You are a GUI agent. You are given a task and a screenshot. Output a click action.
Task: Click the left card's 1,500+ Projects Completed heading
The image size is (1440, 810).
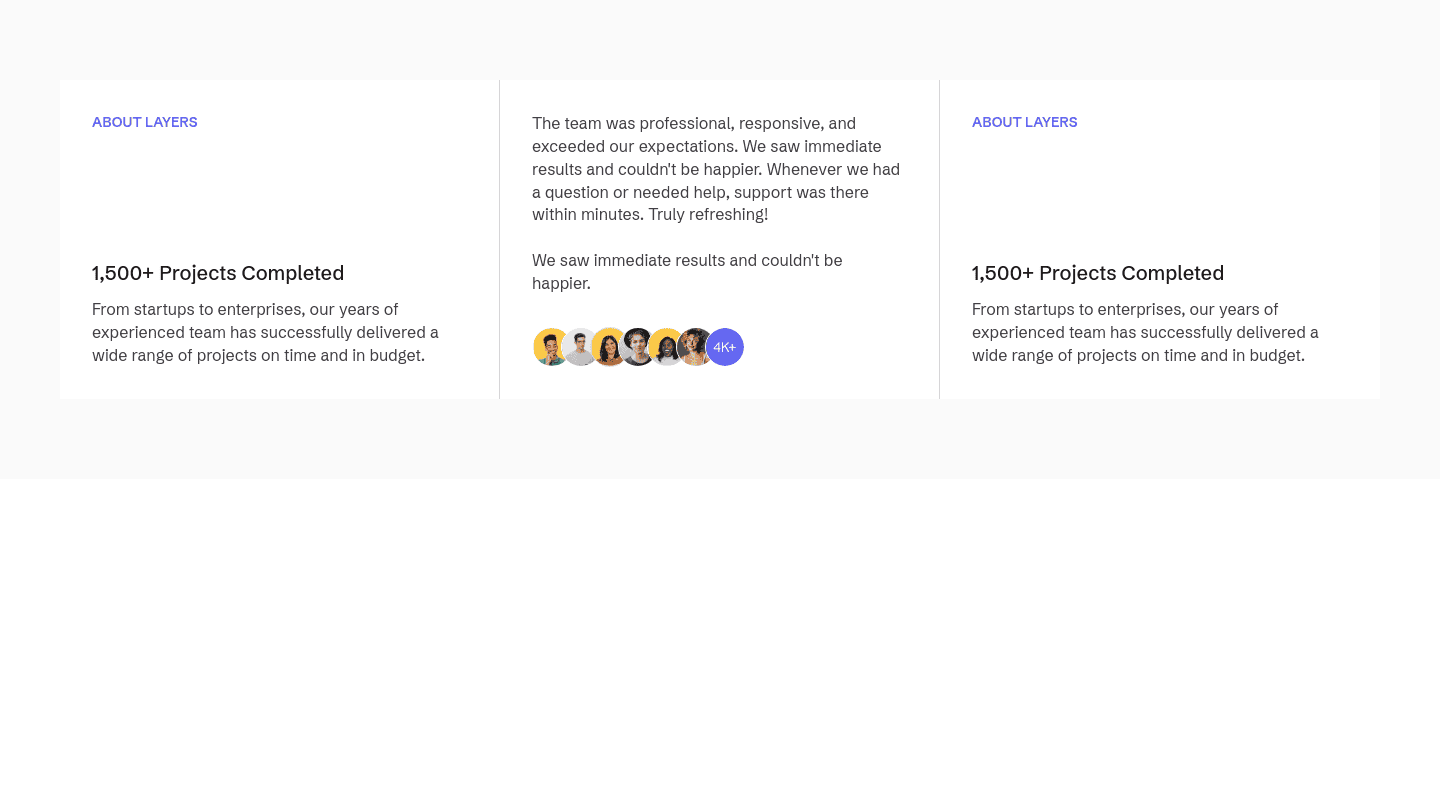[218, 273]
